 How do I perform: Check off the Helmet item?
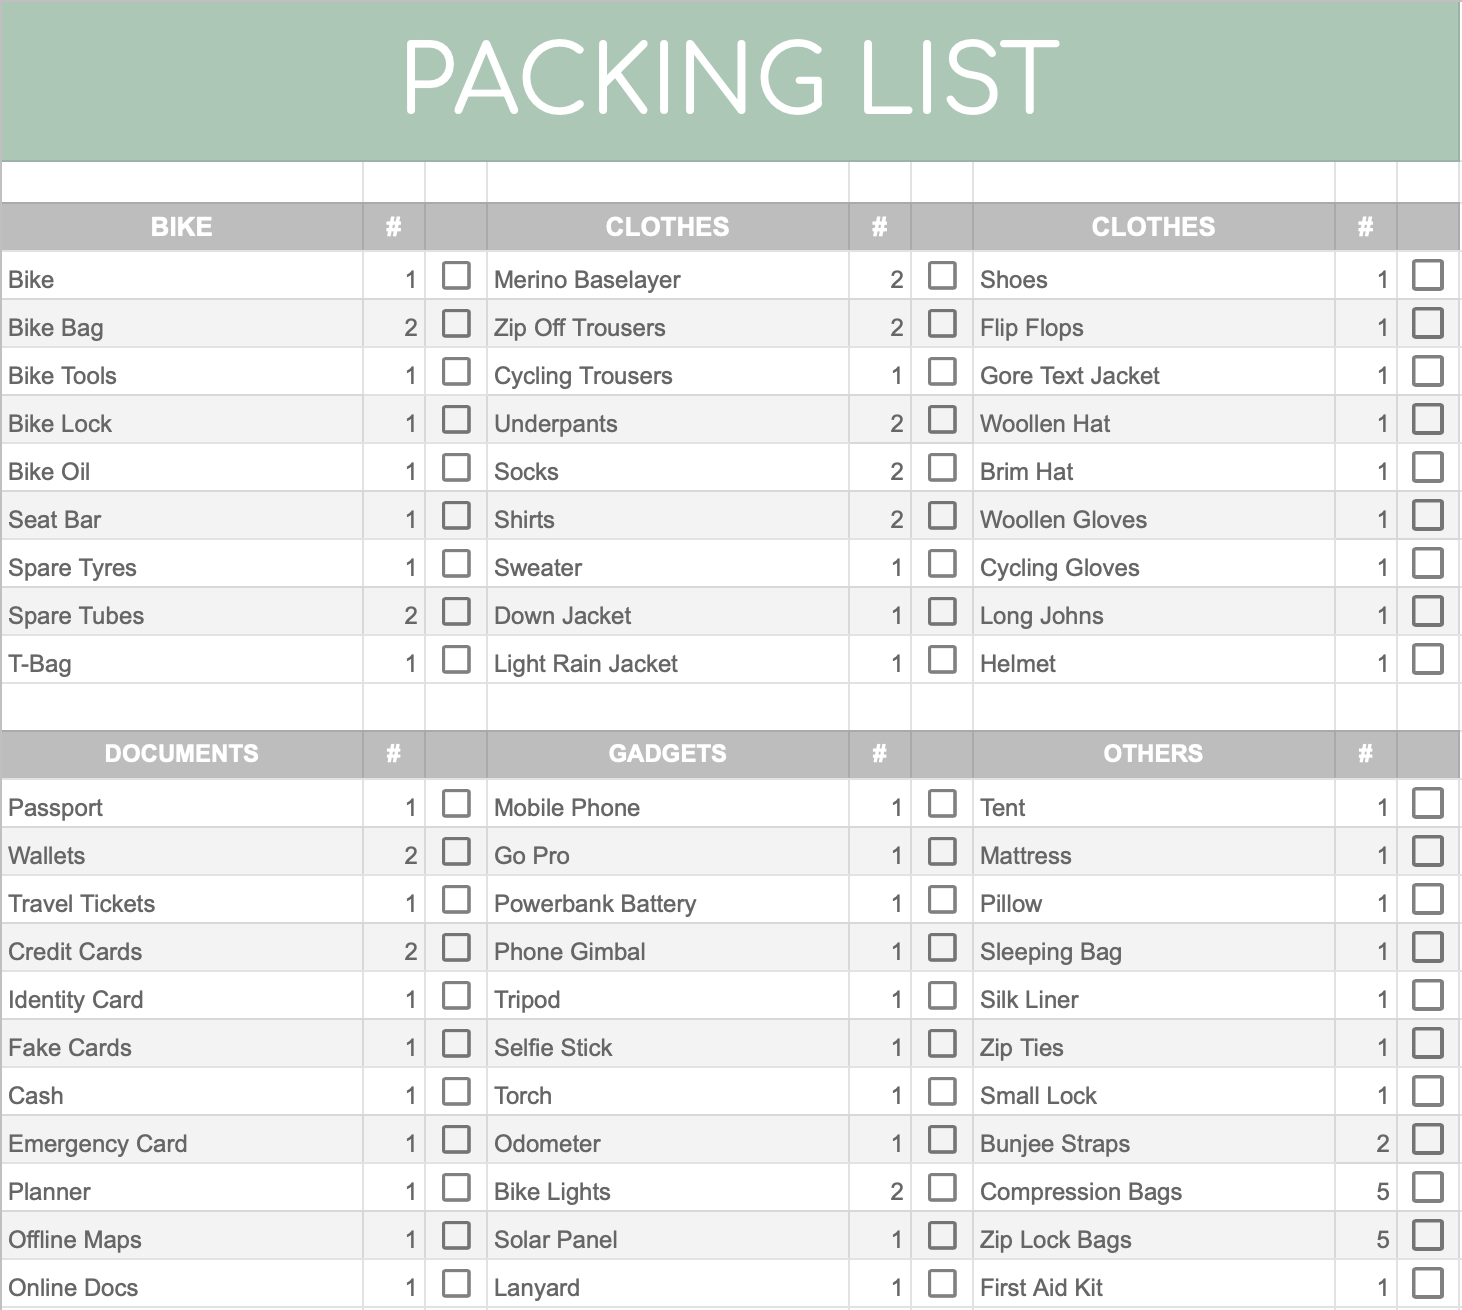coord(1428,659)
